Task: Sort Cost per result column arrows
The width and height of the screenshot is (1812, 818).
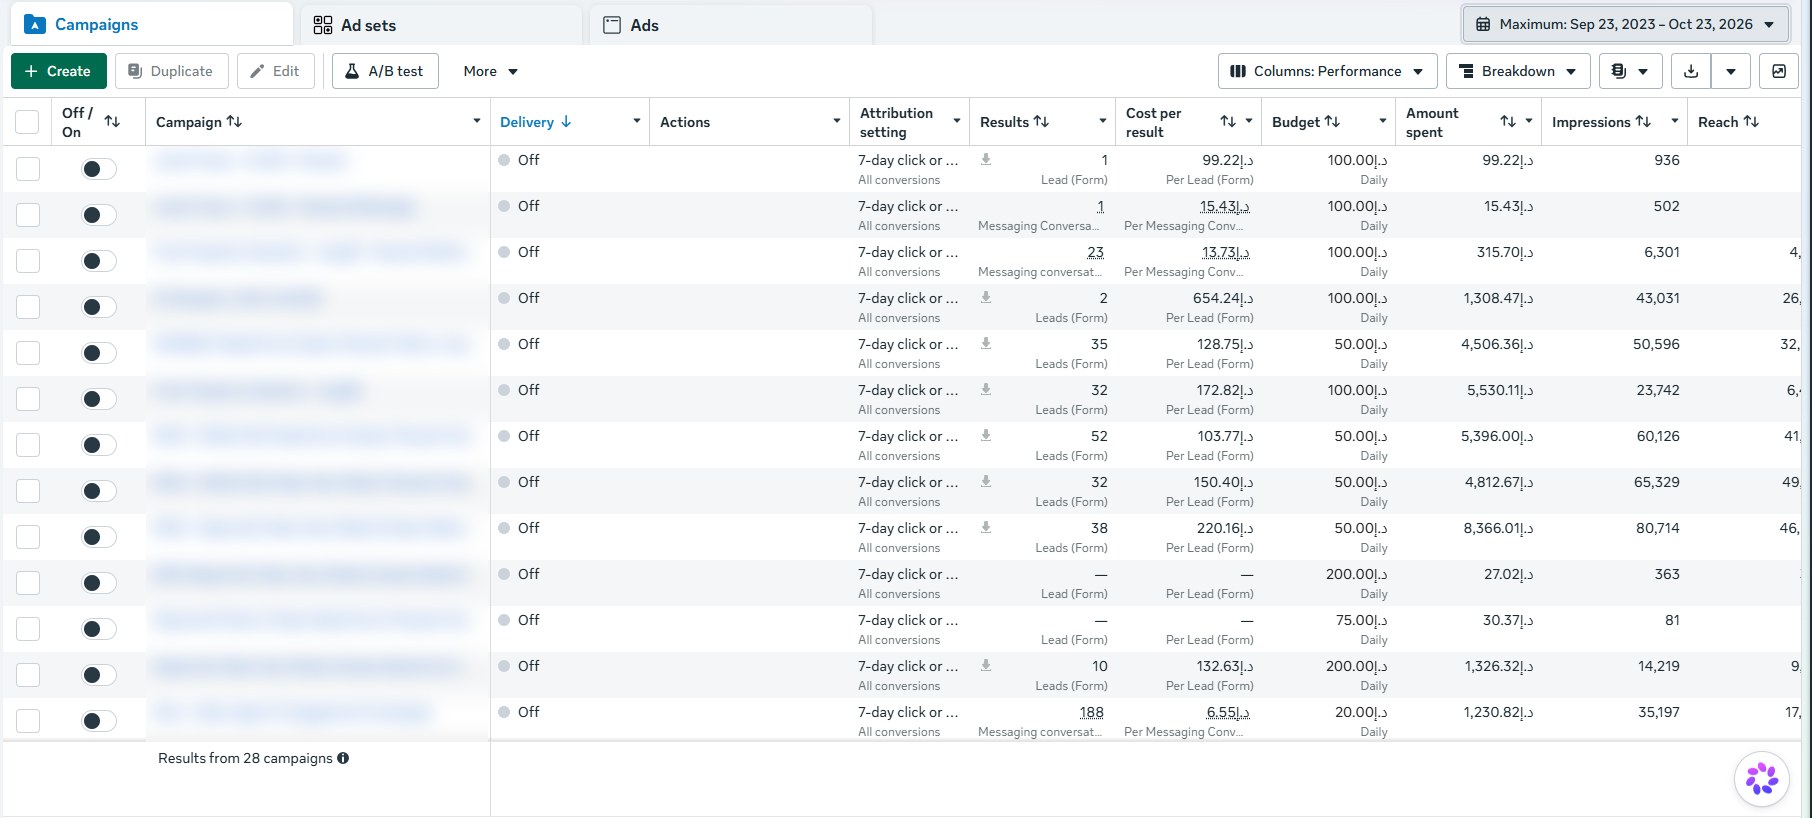Action: pos(1228,122)
